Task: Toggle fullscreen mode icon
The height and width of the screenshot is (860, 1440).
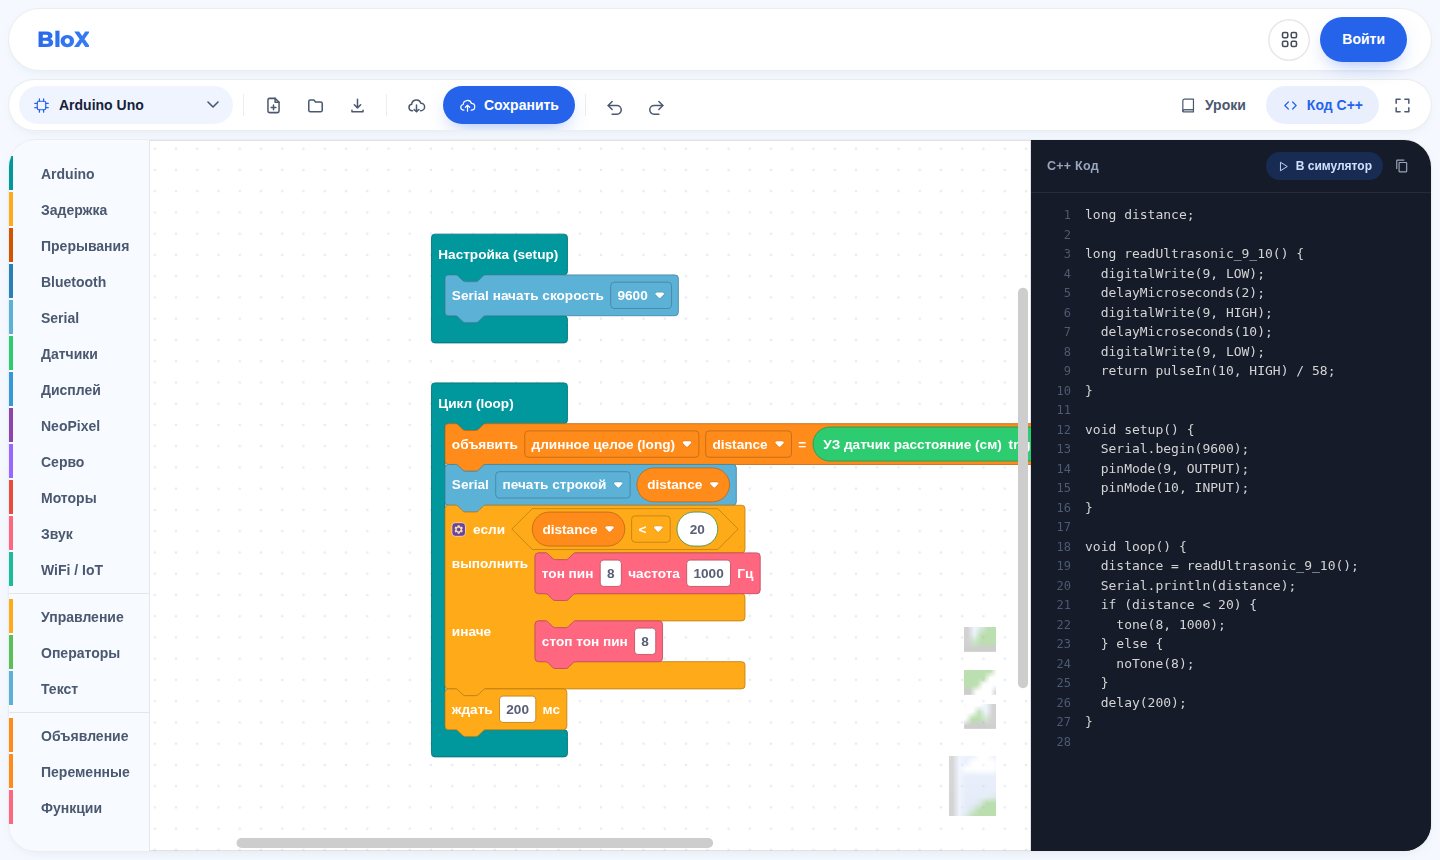Action: pyautogui.click(x=1402, y=105)
